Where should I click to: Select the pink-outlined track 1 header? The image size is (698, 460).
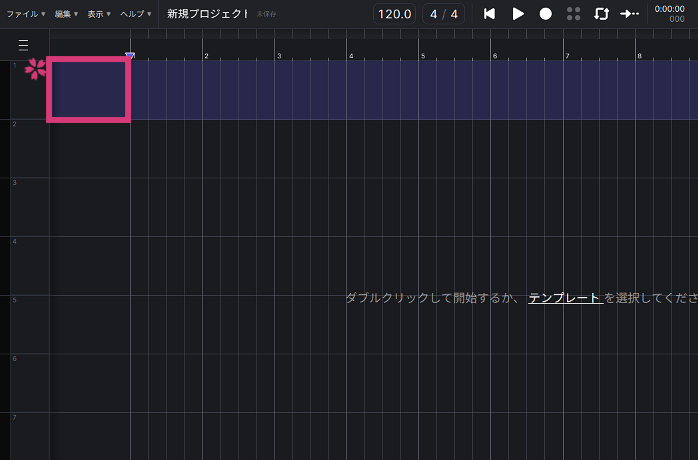[x=89, y=90]
